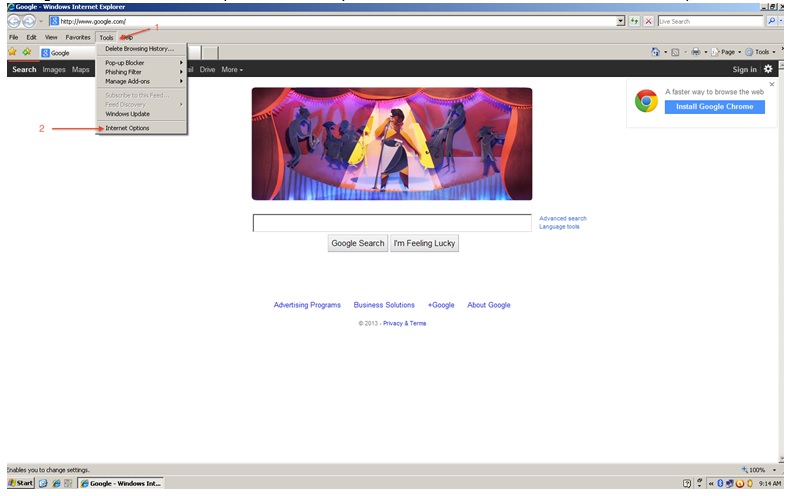Expand Manage Add-ons submenu

pyautogui.click(x=142, y=81)
